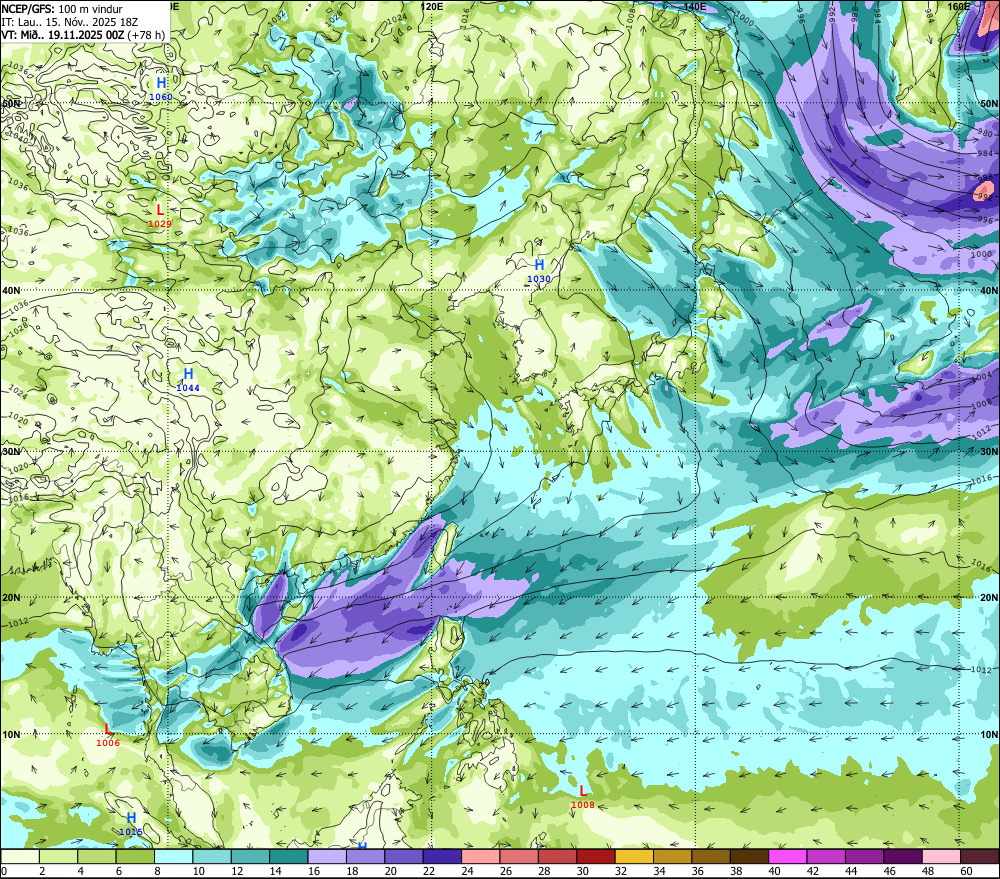
Task: Click the '992' isobar label at the map top
Action: coord(833,15)
